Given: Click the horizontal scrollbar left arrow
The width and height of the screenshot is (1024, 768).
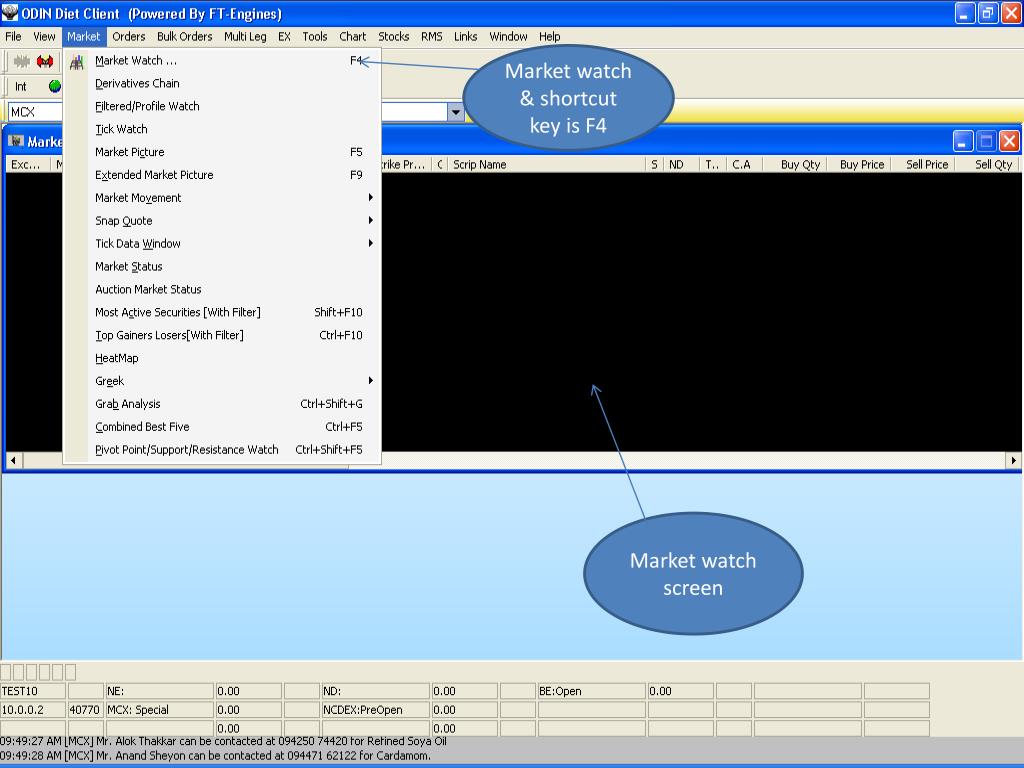Looking at the screenshot, I should (x=13, y=460).
